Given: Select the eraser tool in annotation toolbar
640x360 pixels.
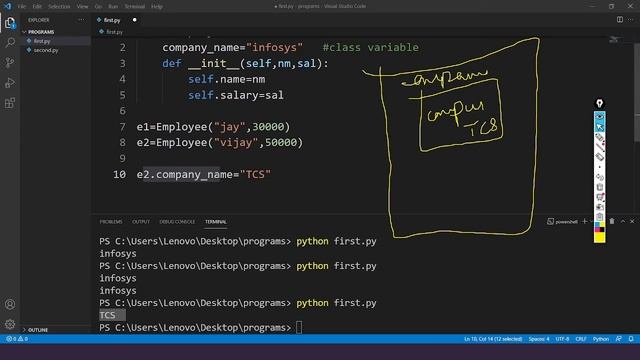Looking at the screenshot, I should pyautogui.click(x=600, y=156).
